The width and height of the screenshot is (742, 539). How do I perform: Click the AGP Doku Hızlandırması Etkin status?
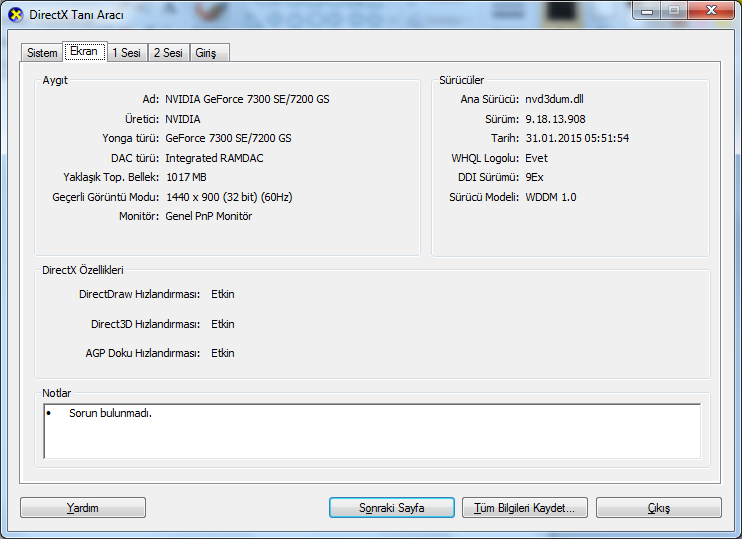(x=223, y=353)
